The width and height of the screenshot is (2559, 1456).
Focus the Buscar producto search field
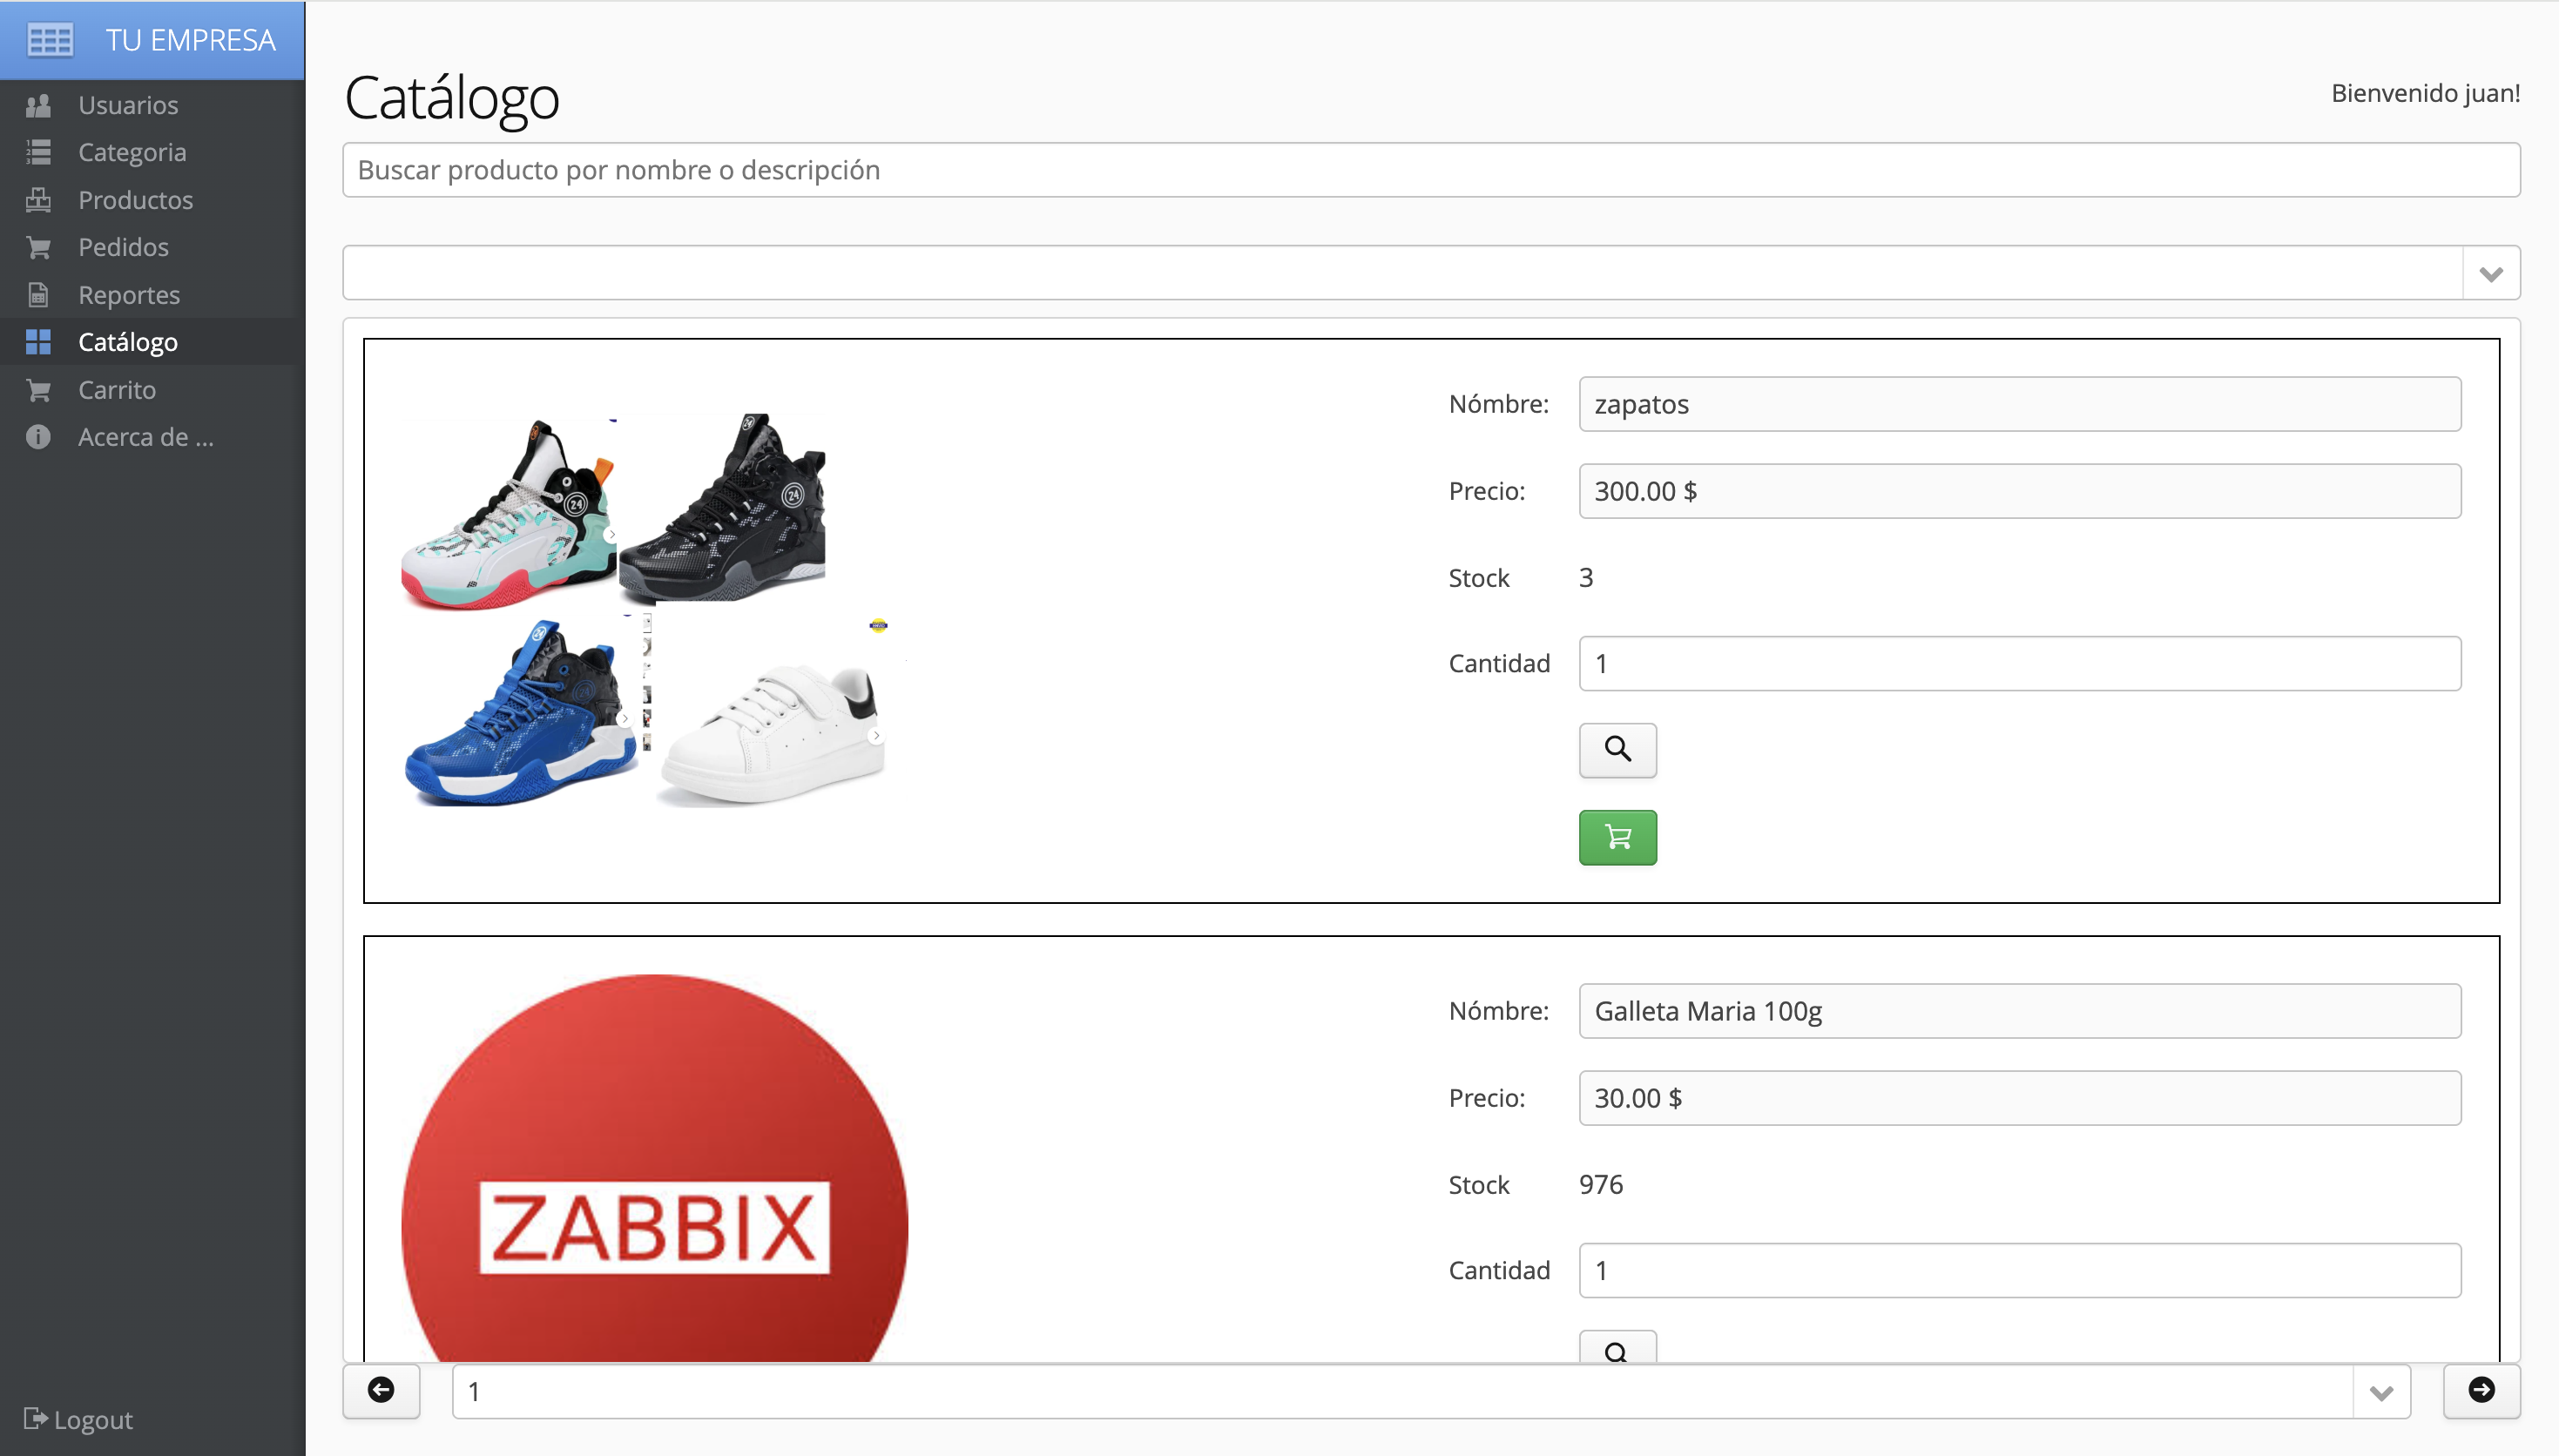tap(1431, 170)
